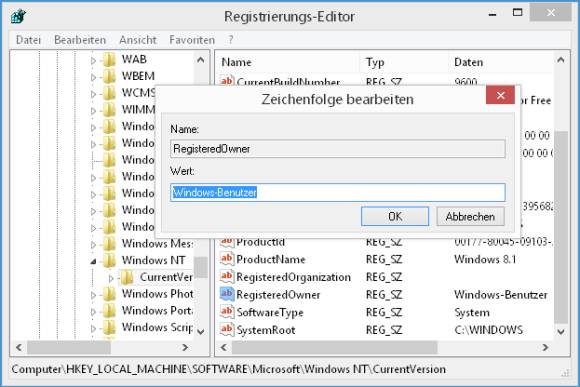Click value list vertical scroll down arrow
Image resolution: width=580 pixels, height=387 pixels.
(561, 332)
